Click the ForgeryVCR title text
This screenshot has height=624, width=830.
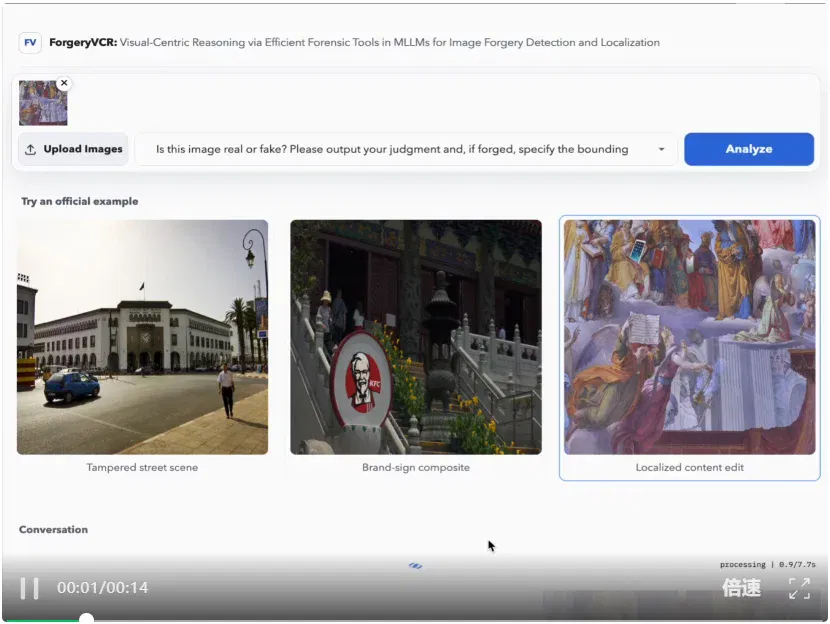click(83, 42)
